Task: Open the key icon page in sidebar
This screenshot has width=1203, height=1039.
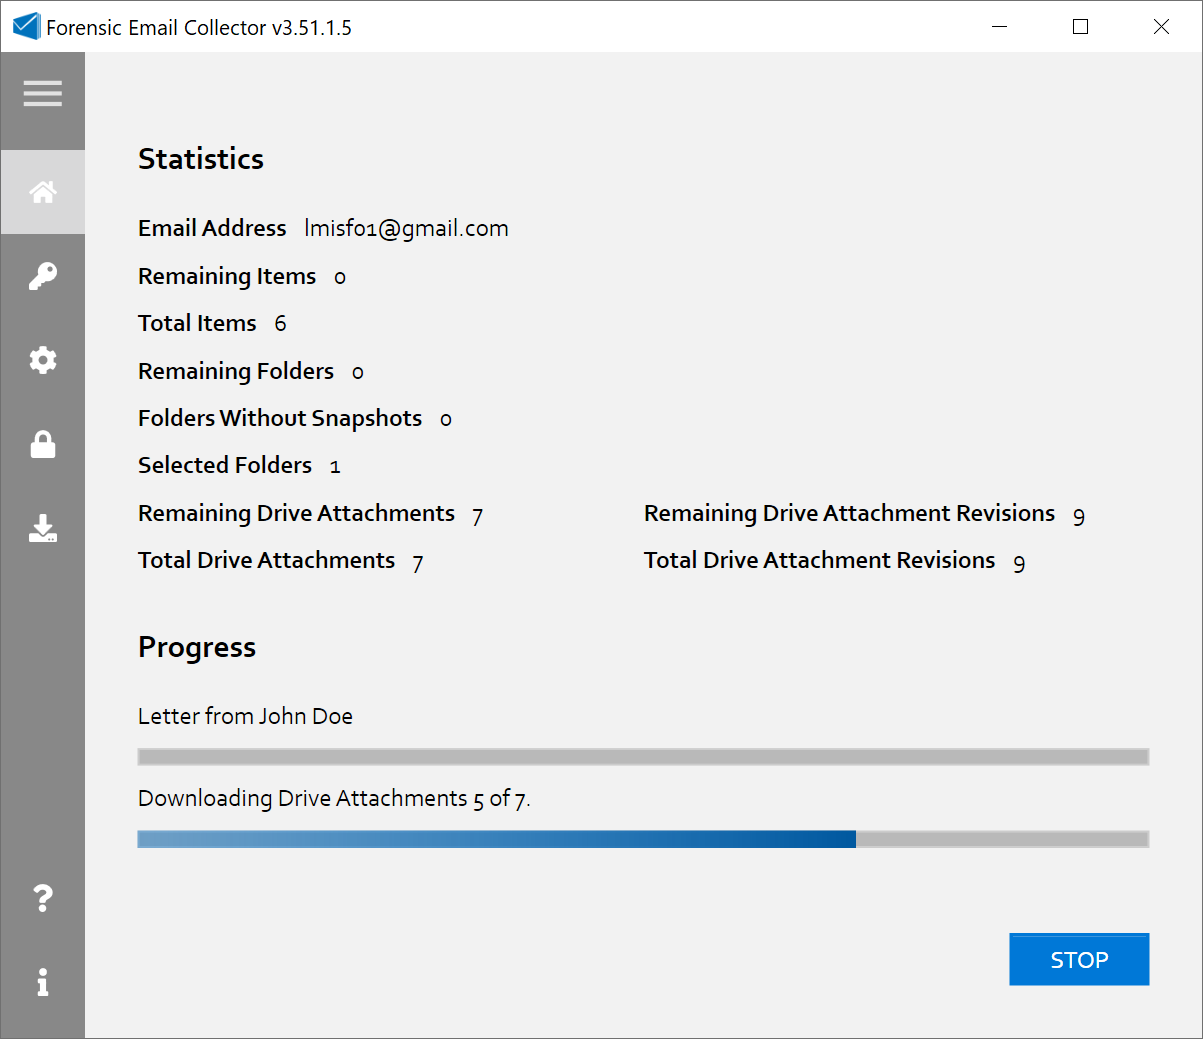Action: 43,276
